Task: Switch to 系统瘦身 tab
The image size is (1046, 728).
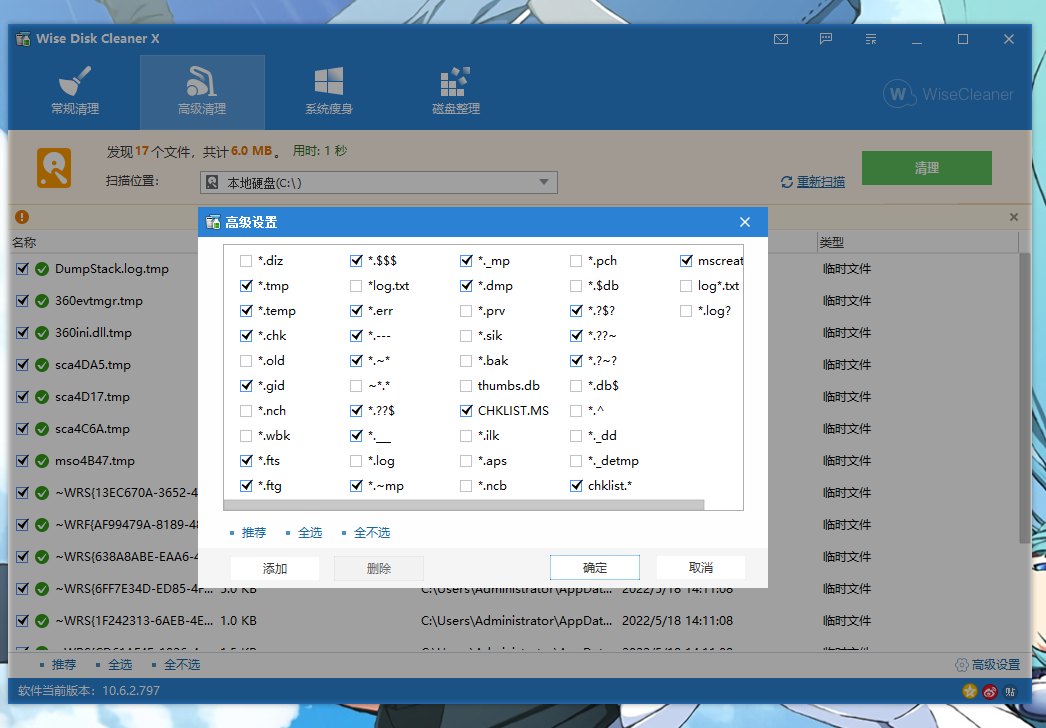Action: [329, 91]
